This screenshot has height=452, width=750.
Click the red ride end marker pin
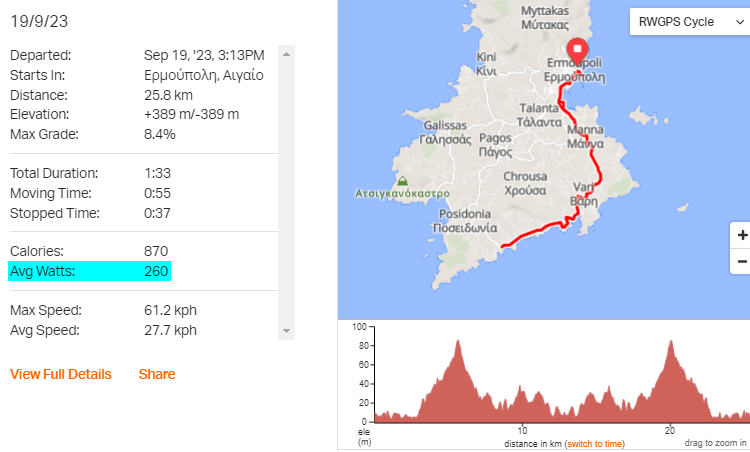pos(577,51)
